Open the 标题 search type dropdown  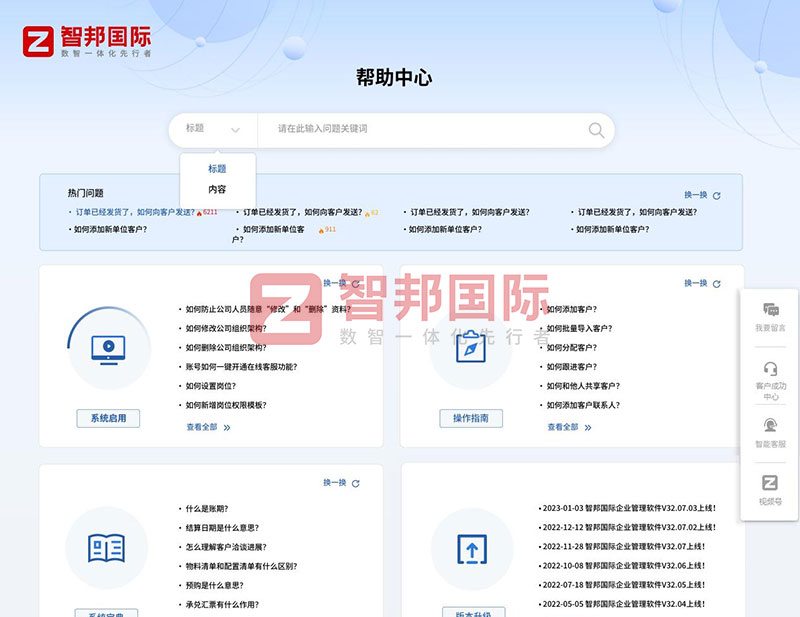pyautogui.click(x=210, y=130)
